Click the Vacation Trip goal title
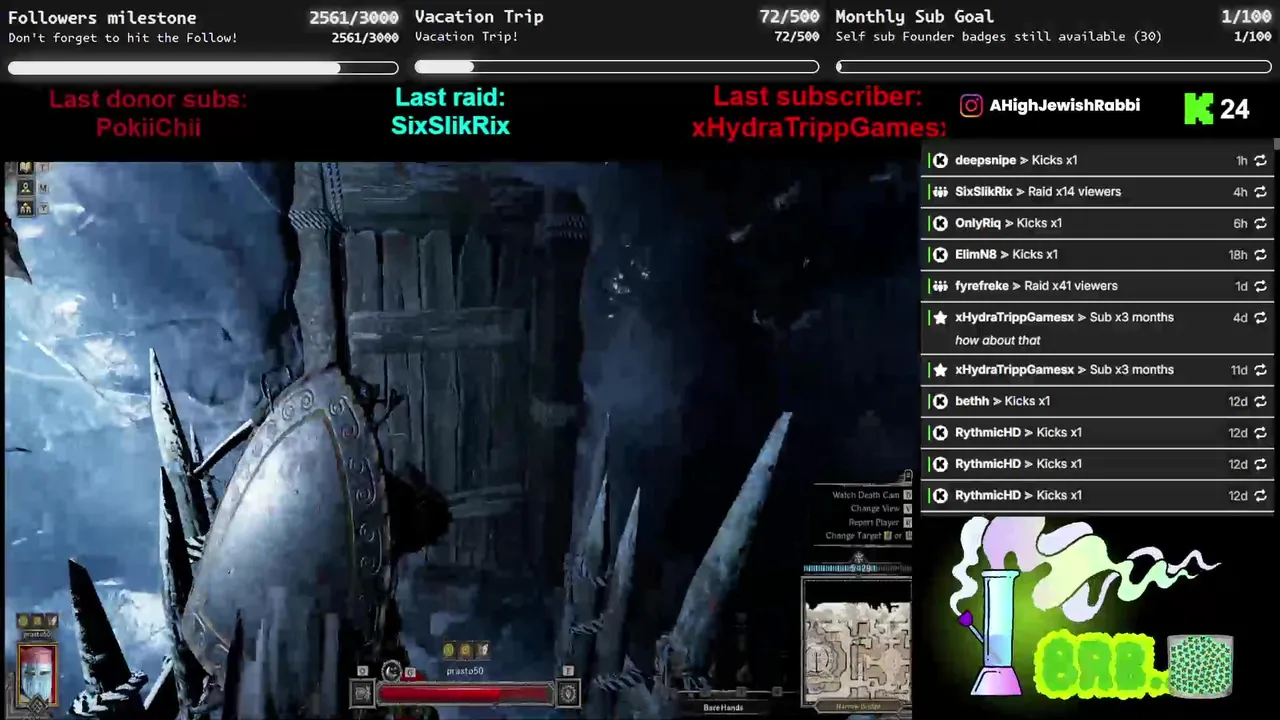 [479, 17]
